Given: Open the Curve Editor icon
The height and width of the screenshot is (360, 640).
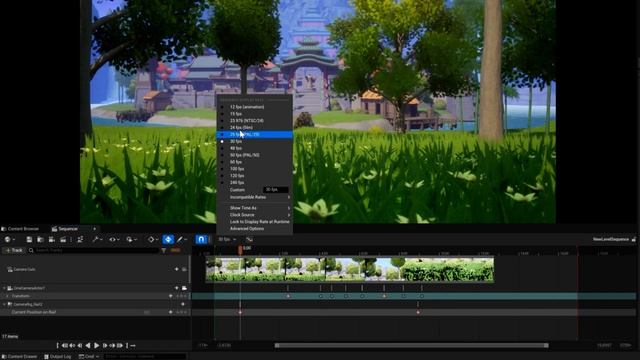Looking at the screenshot, I should pos(249,240).
